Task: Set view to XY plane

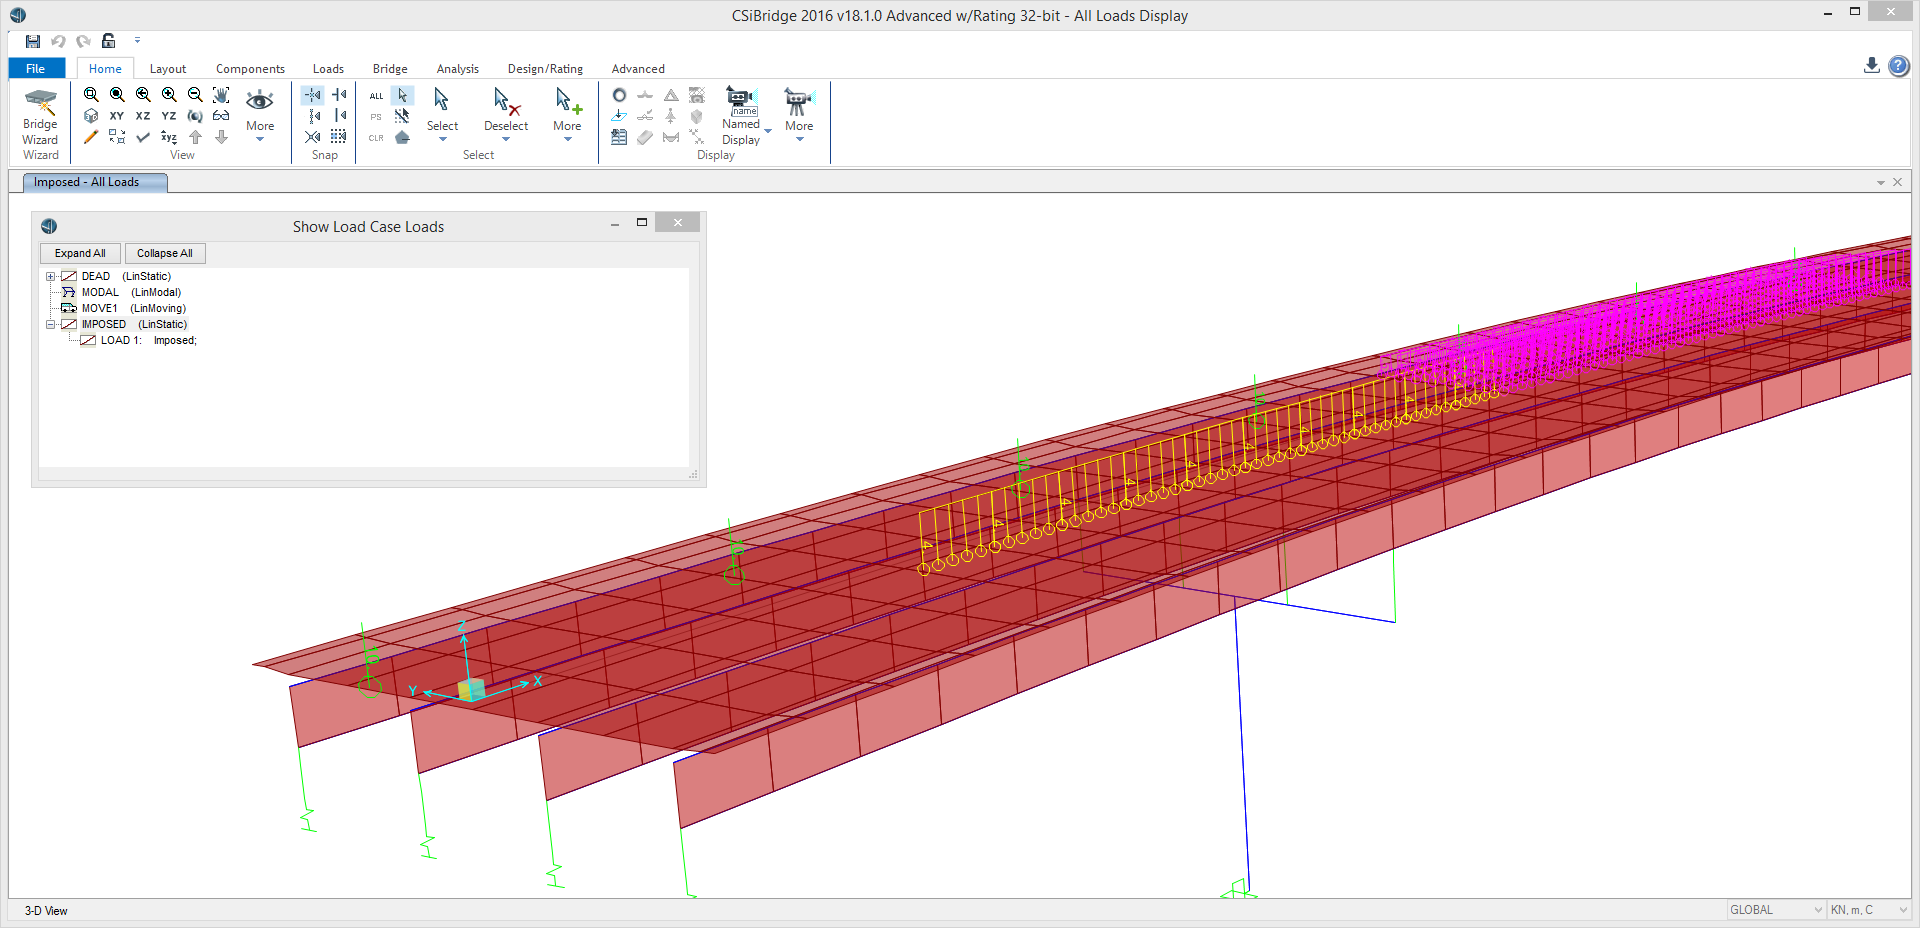Action: [117, 116]
